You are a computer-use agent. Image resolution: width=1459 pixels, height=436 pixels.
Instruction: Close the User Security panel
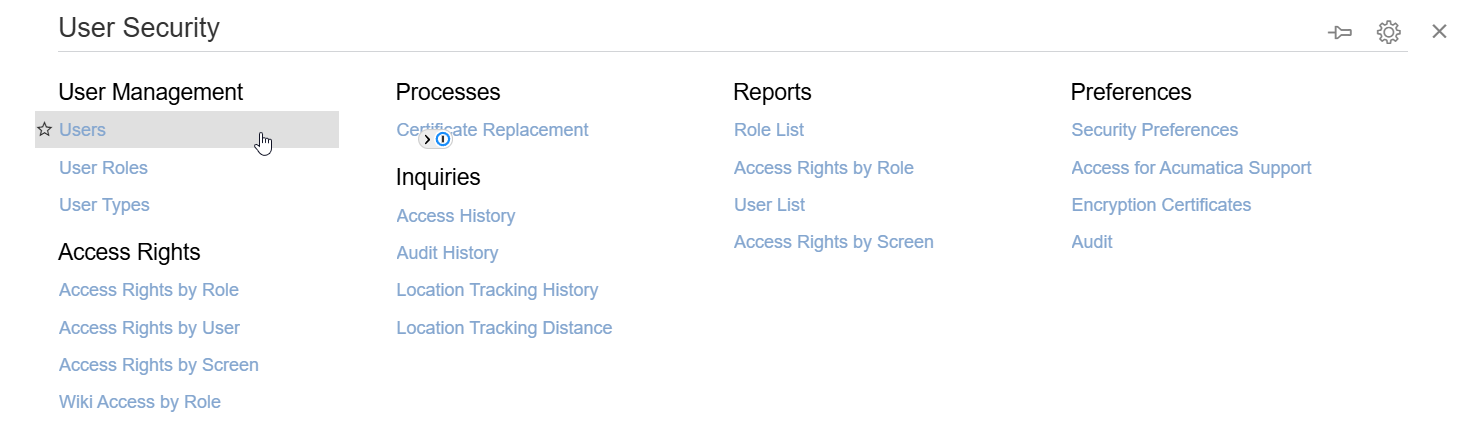[1439, 32]
